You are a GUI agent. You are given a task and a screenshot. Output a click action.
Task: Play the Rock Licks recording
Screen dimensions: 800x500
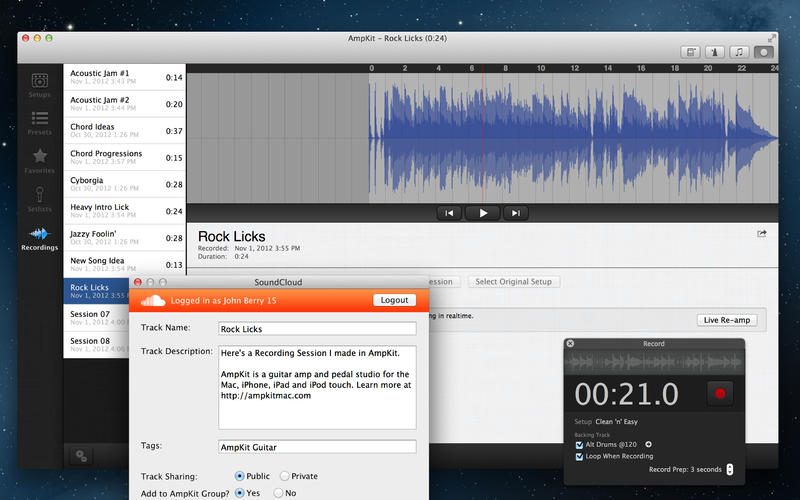click(483, 213)
